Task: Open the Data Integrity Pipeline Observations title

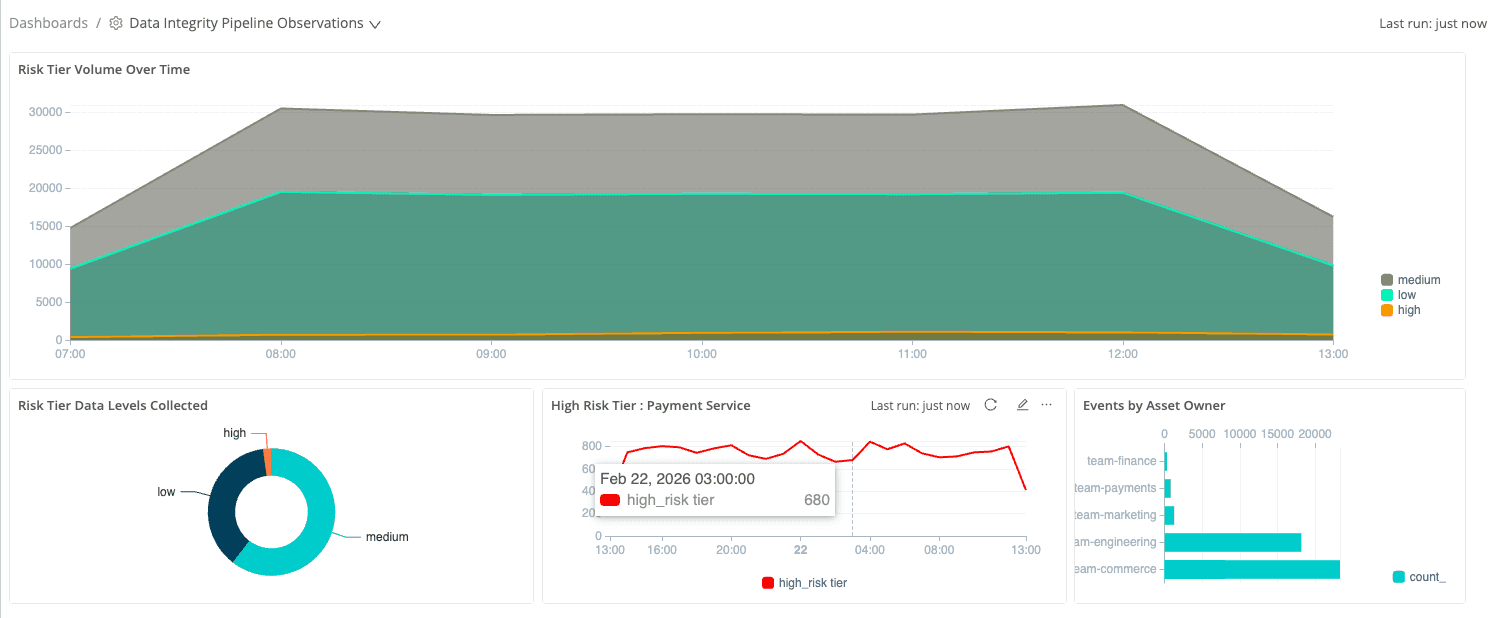Action: (246, 23)
